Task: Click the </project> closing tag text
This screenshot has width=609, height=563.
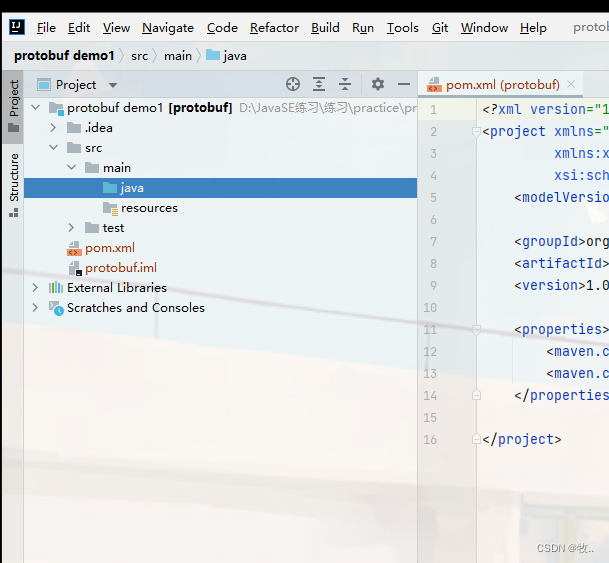Action: point(522,439)
